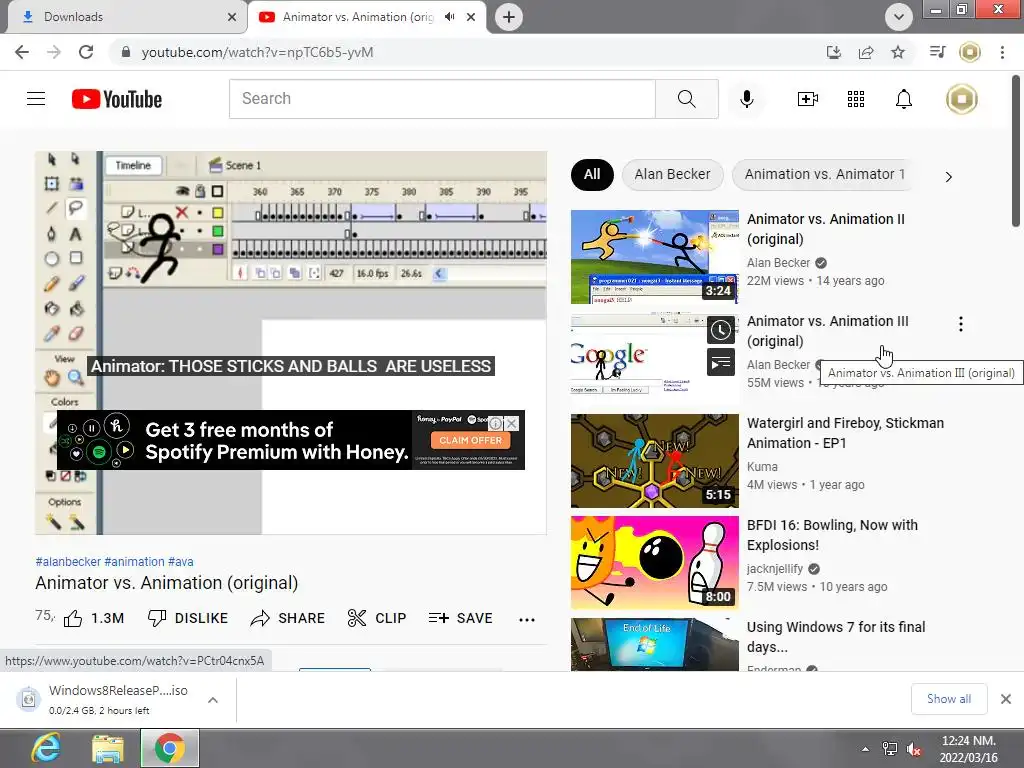Open BFDI 16 Bowling thumbnail

coord(654,562)
